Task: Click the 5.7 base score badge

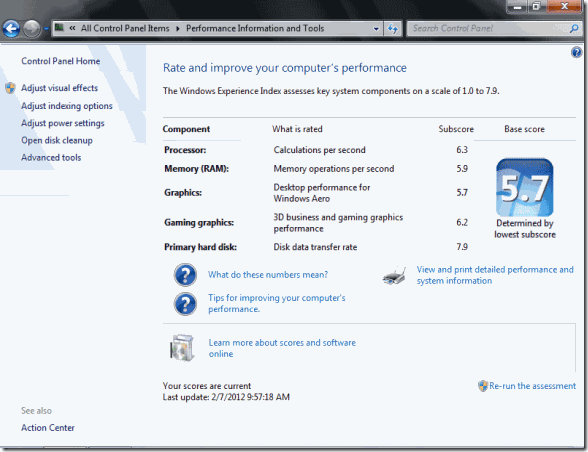Action: coord(525,187)
